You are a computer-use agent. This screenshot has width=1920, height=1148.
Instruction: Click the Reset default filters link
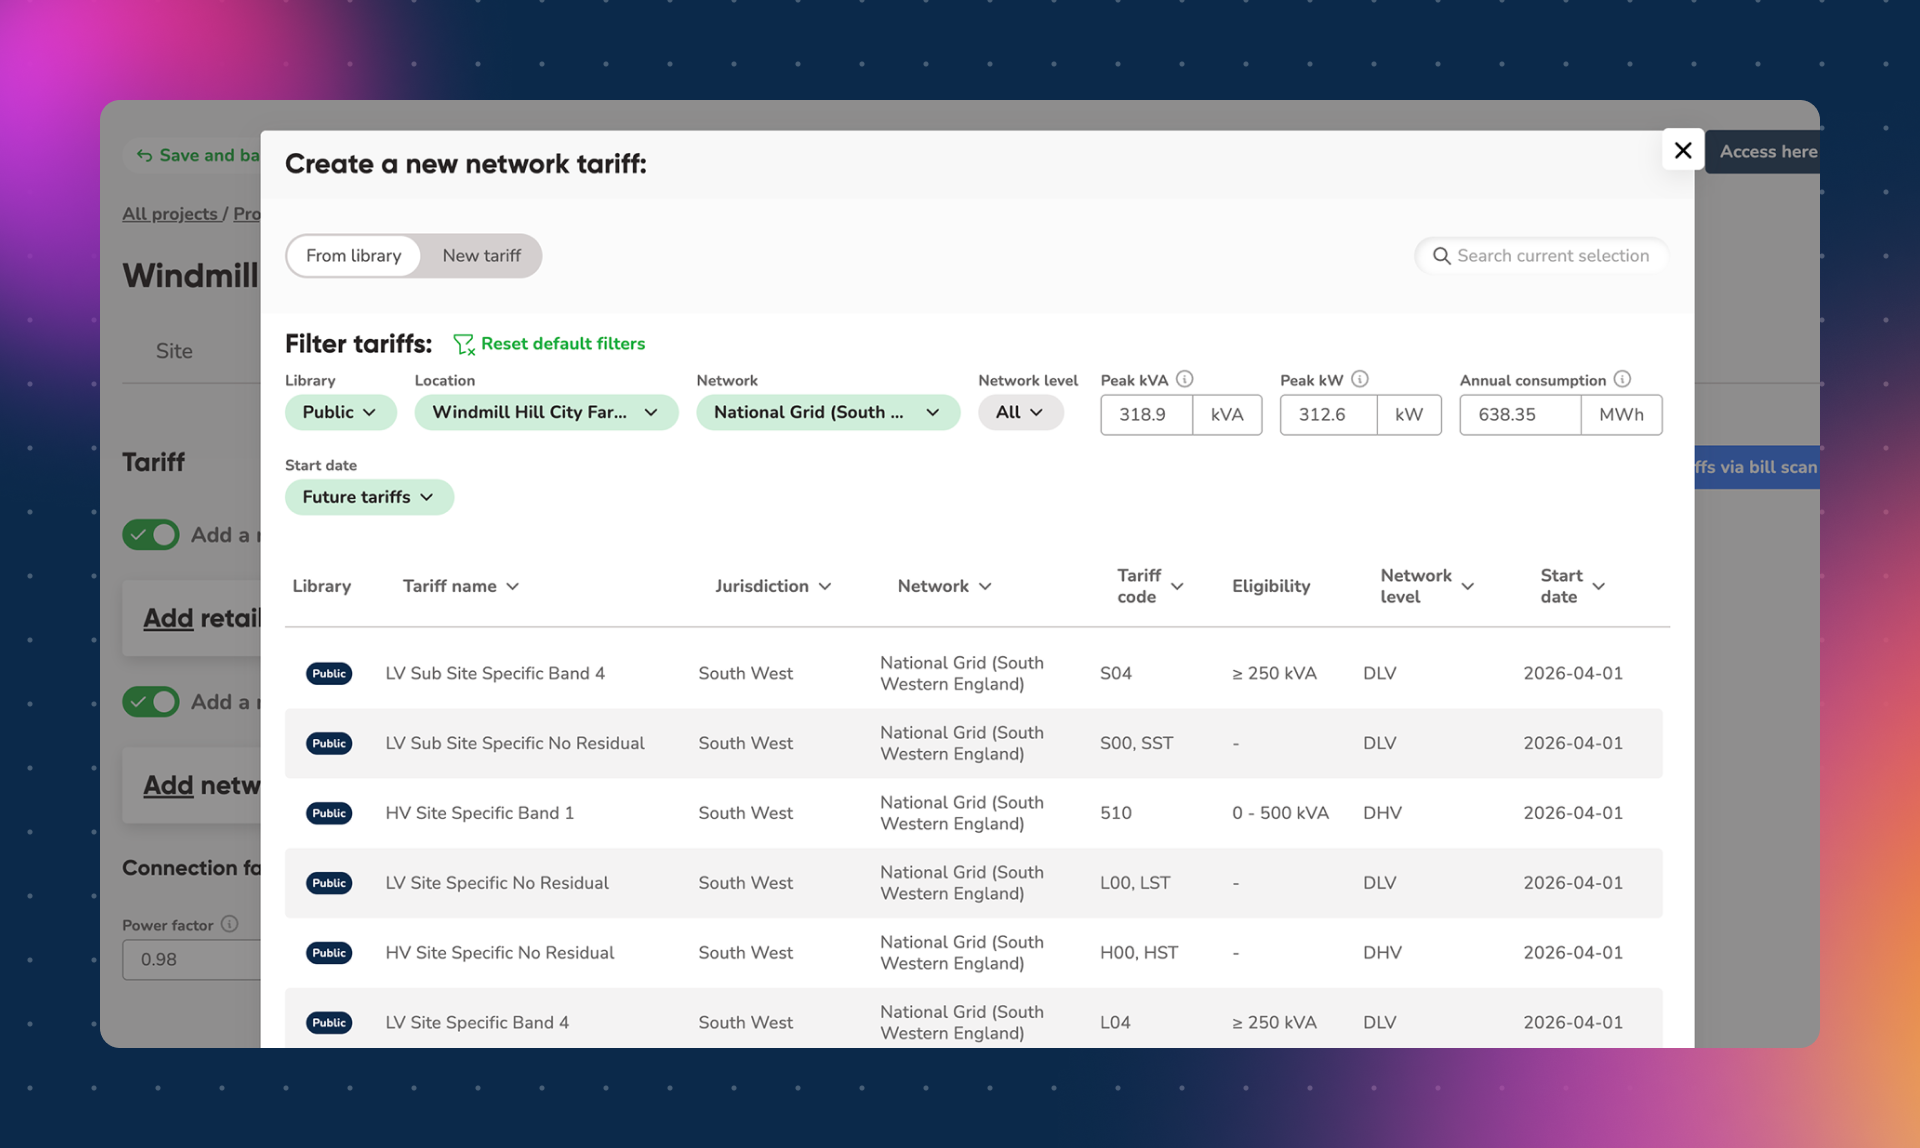point(562,344)
